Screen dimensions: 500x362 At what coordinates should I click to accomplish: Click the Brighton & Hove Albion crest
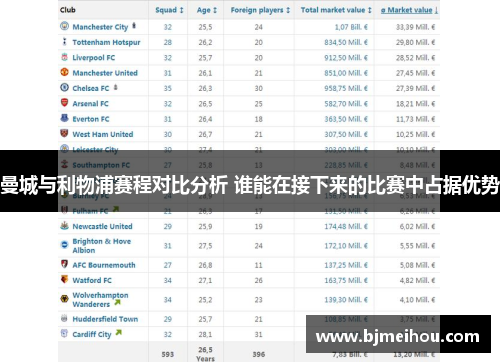tap(64, 245)
